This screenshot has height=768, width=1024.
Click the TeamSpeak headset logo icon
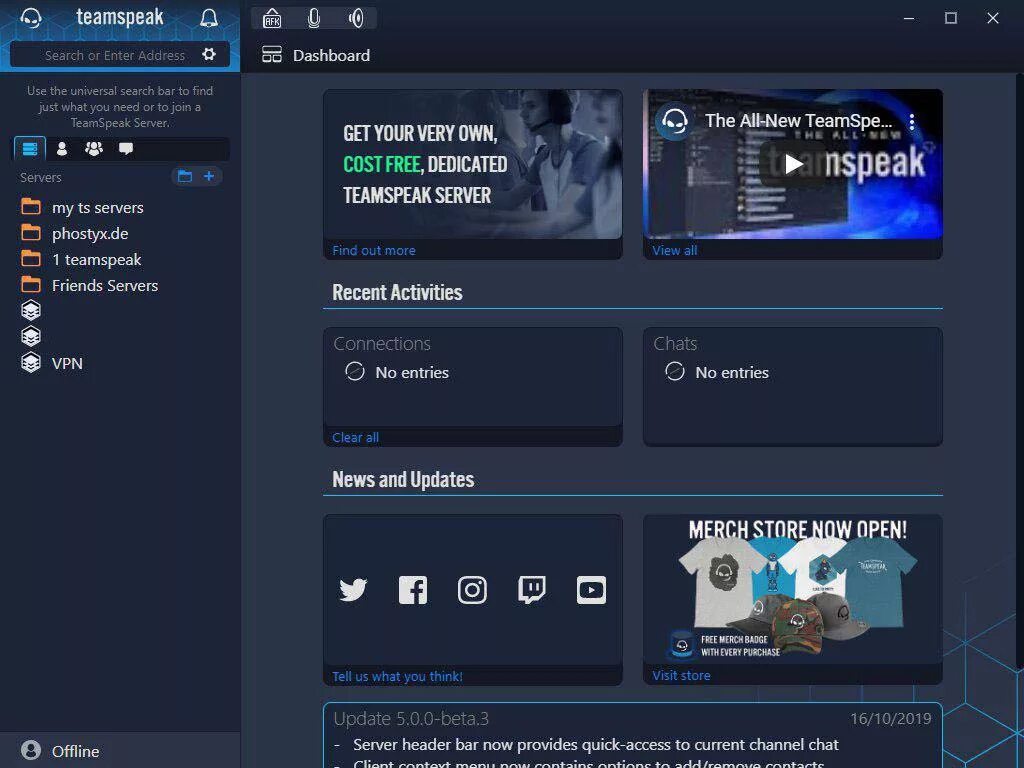pyautogui.click(x=31, y=18)
